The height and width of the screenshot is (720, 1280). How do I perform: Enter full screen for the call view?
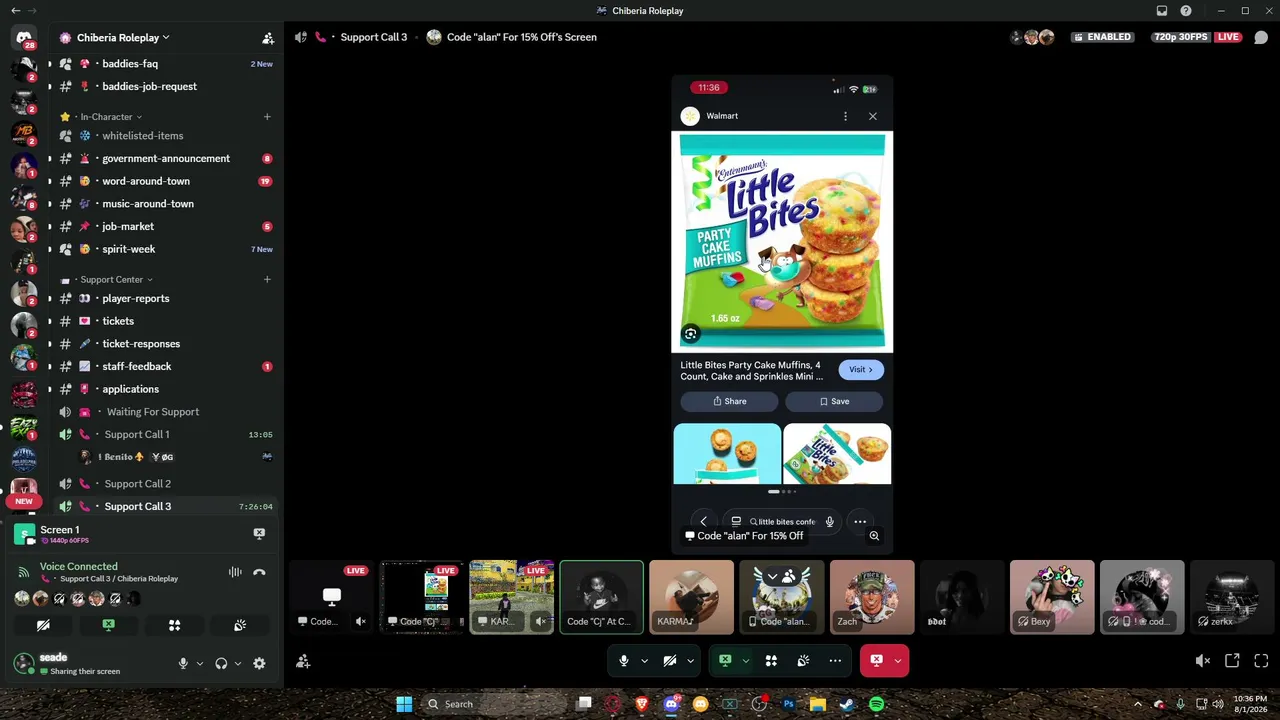pos(1261,661)
